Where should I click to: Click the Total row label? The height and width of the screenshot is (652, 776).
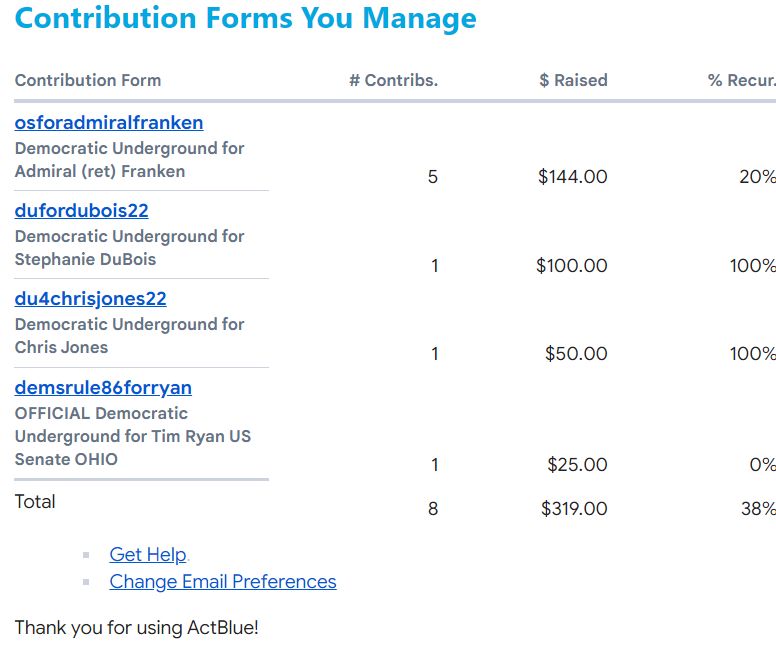[35, 502]
